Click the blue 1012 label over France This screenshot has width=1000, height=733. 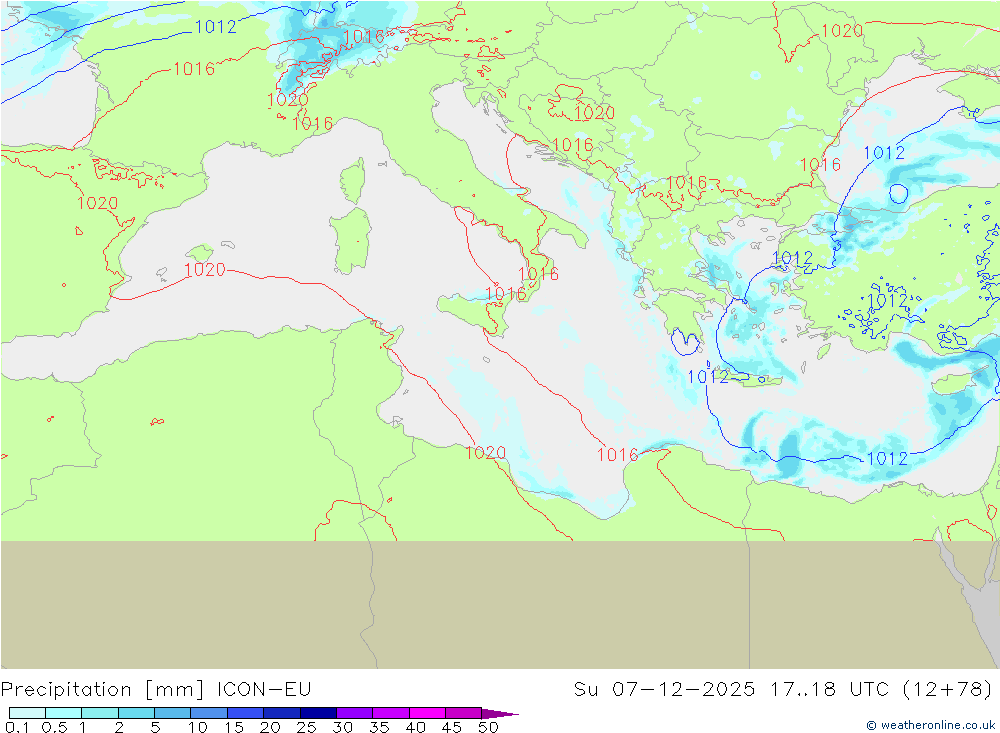(x=216, y=27)
